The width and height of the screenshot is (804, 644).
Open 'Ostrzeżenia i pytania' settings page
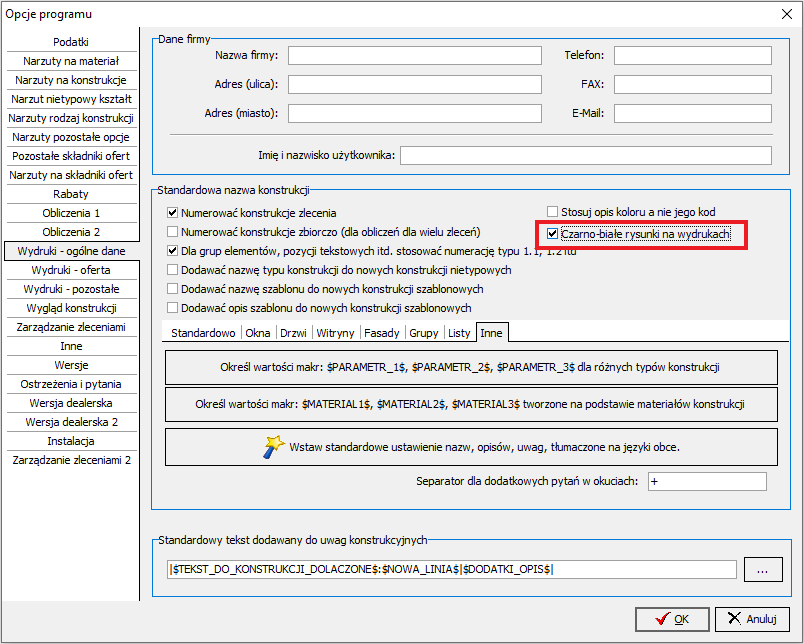[71, 384]
